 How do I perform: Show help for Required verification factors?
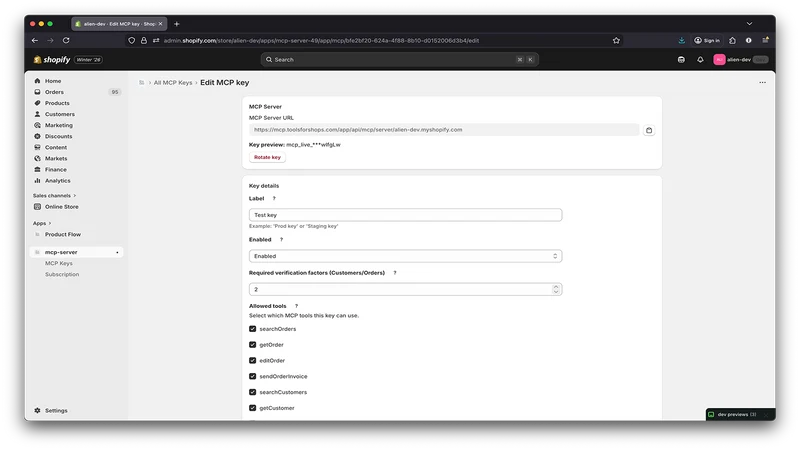tap(394, 273)
